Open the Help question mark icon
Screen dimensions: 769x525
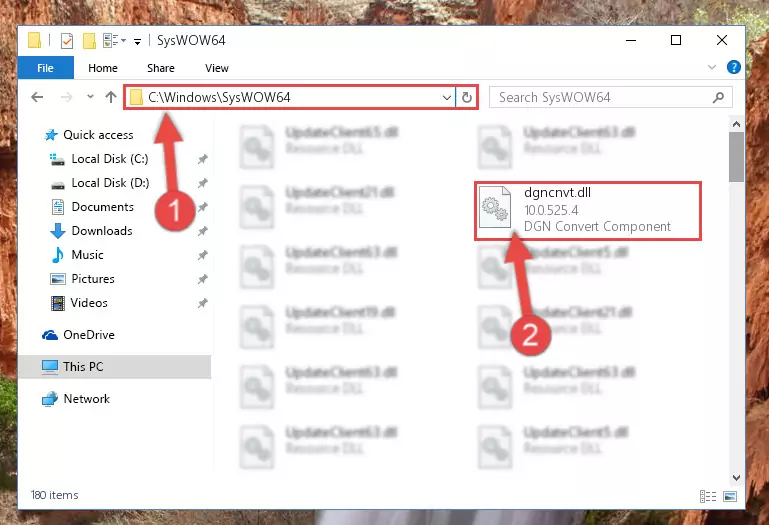coord(734,67)
